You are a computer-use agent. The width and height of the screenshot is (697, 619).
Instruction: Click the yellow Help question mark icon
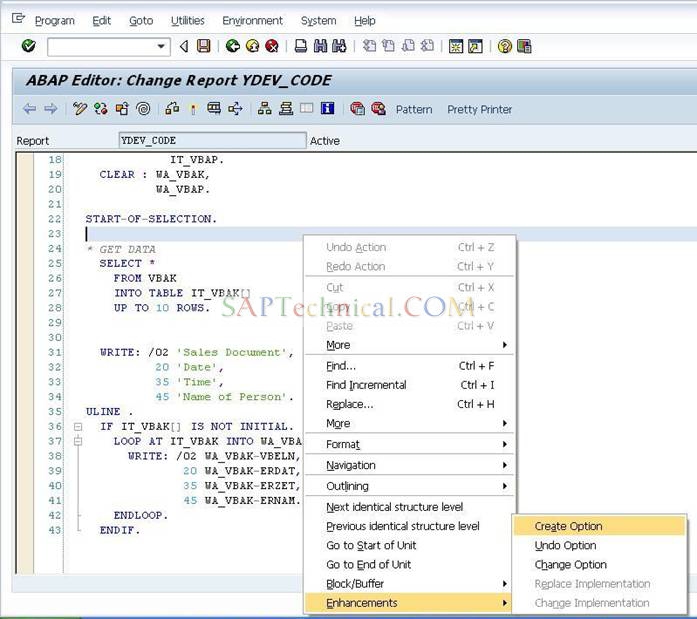pyautogui.click(x=505, y=46)
